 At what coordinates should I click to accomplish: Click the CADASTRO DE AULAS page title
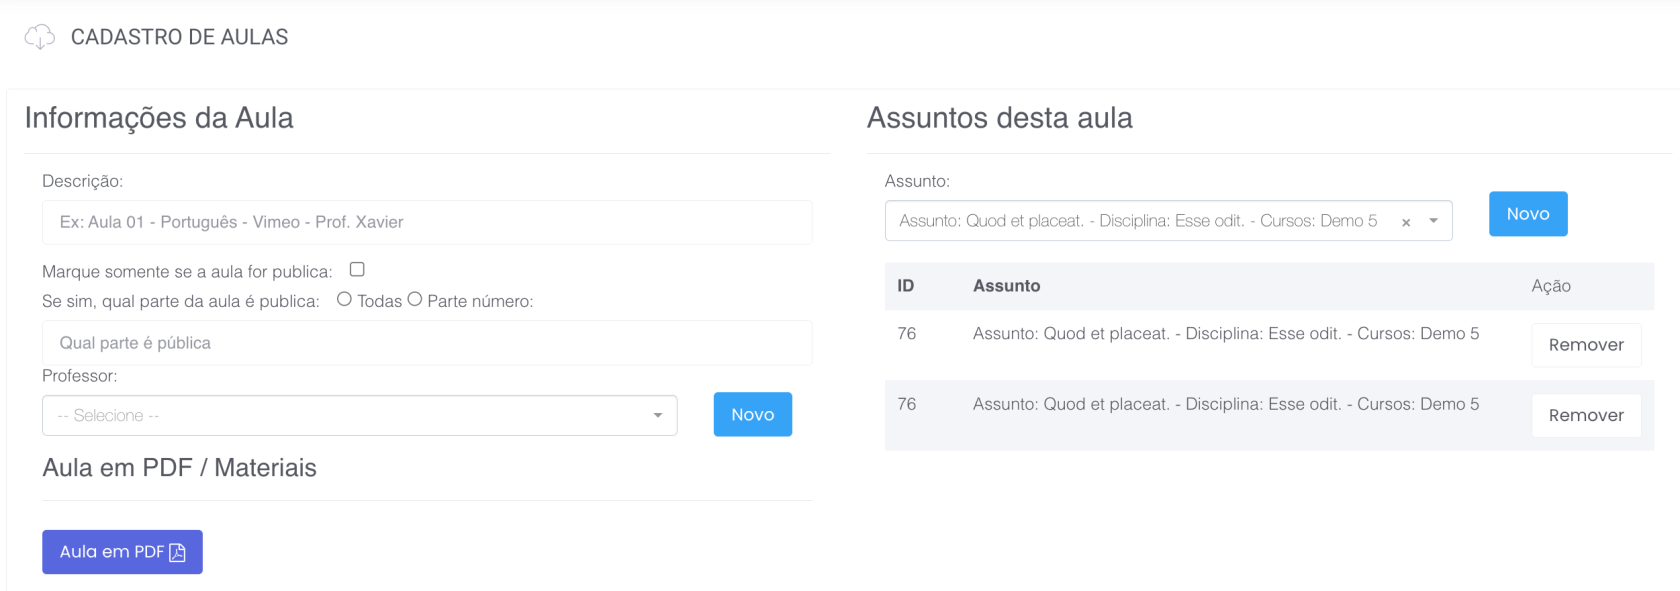tap(179, 37)
